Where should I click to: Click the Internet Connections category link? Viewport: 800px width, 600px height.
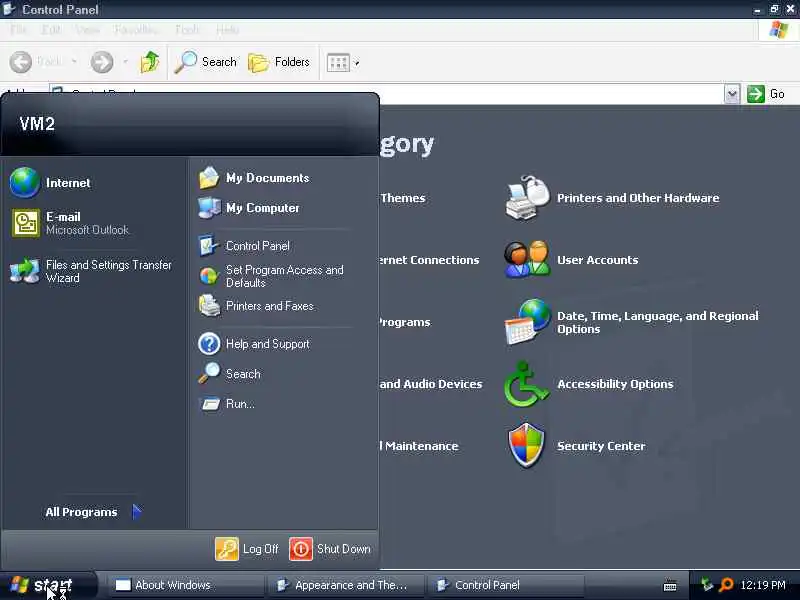point(430,260)
